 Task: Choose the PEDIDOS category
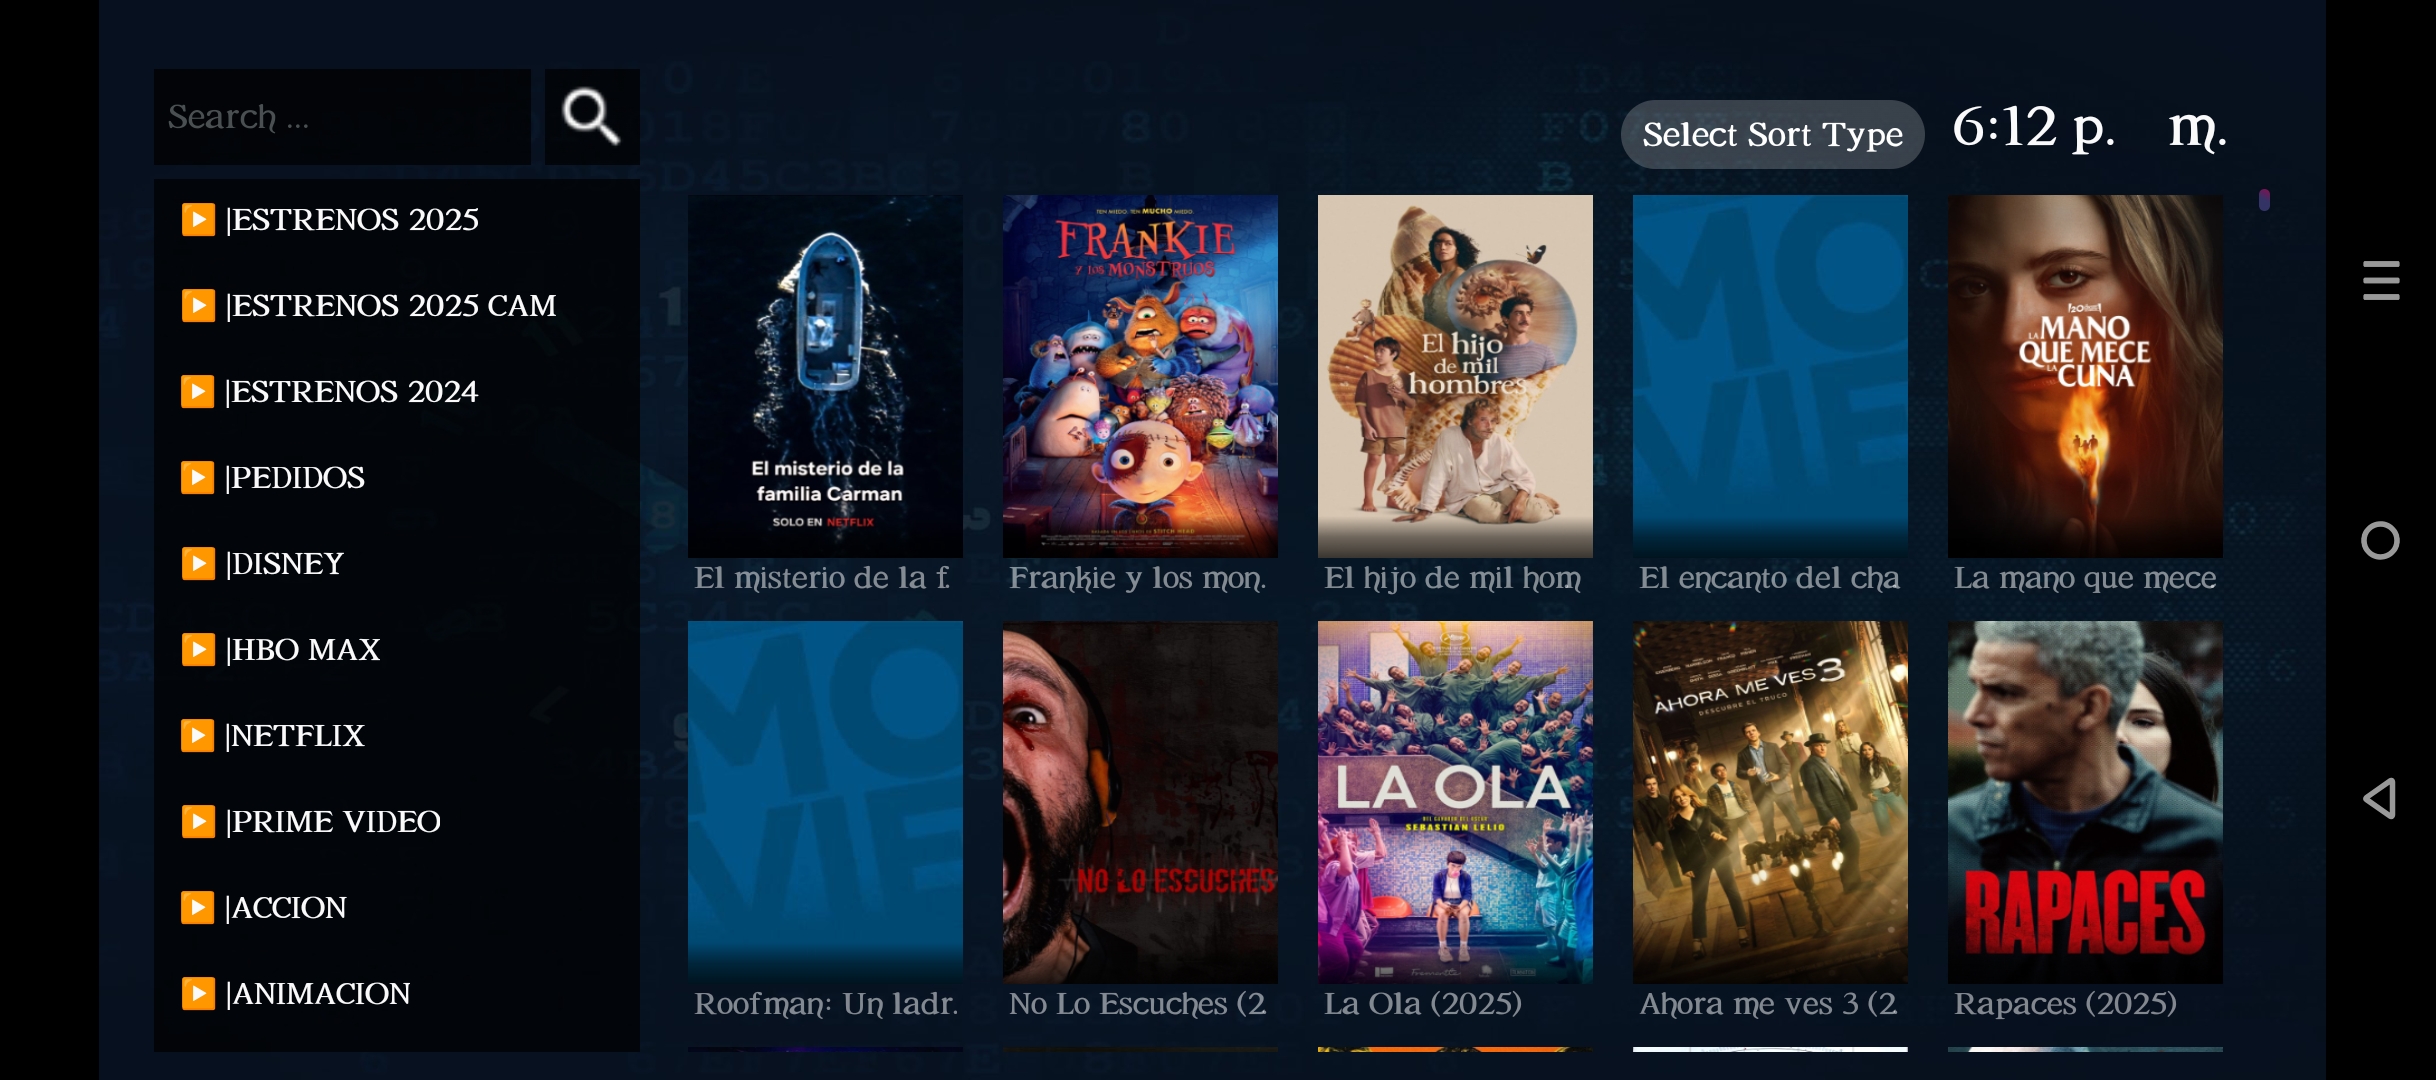[x=397, y=477]
